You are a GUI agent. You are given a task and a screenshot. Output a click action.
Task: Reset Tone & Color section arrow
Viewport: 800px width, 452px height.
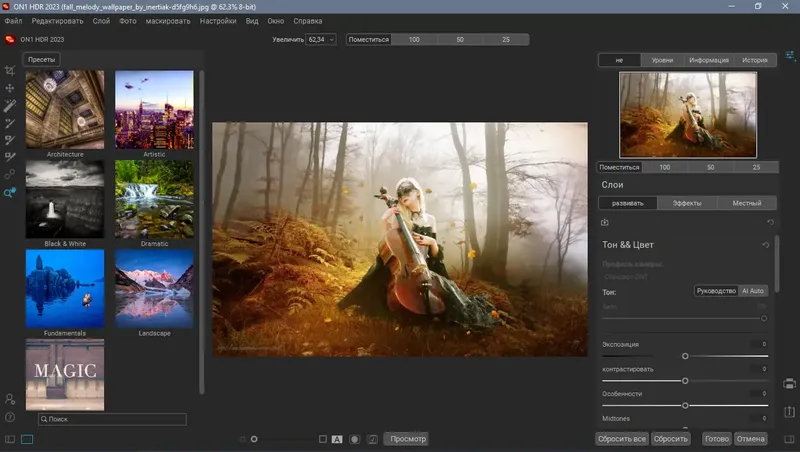(x=766, y=245)
